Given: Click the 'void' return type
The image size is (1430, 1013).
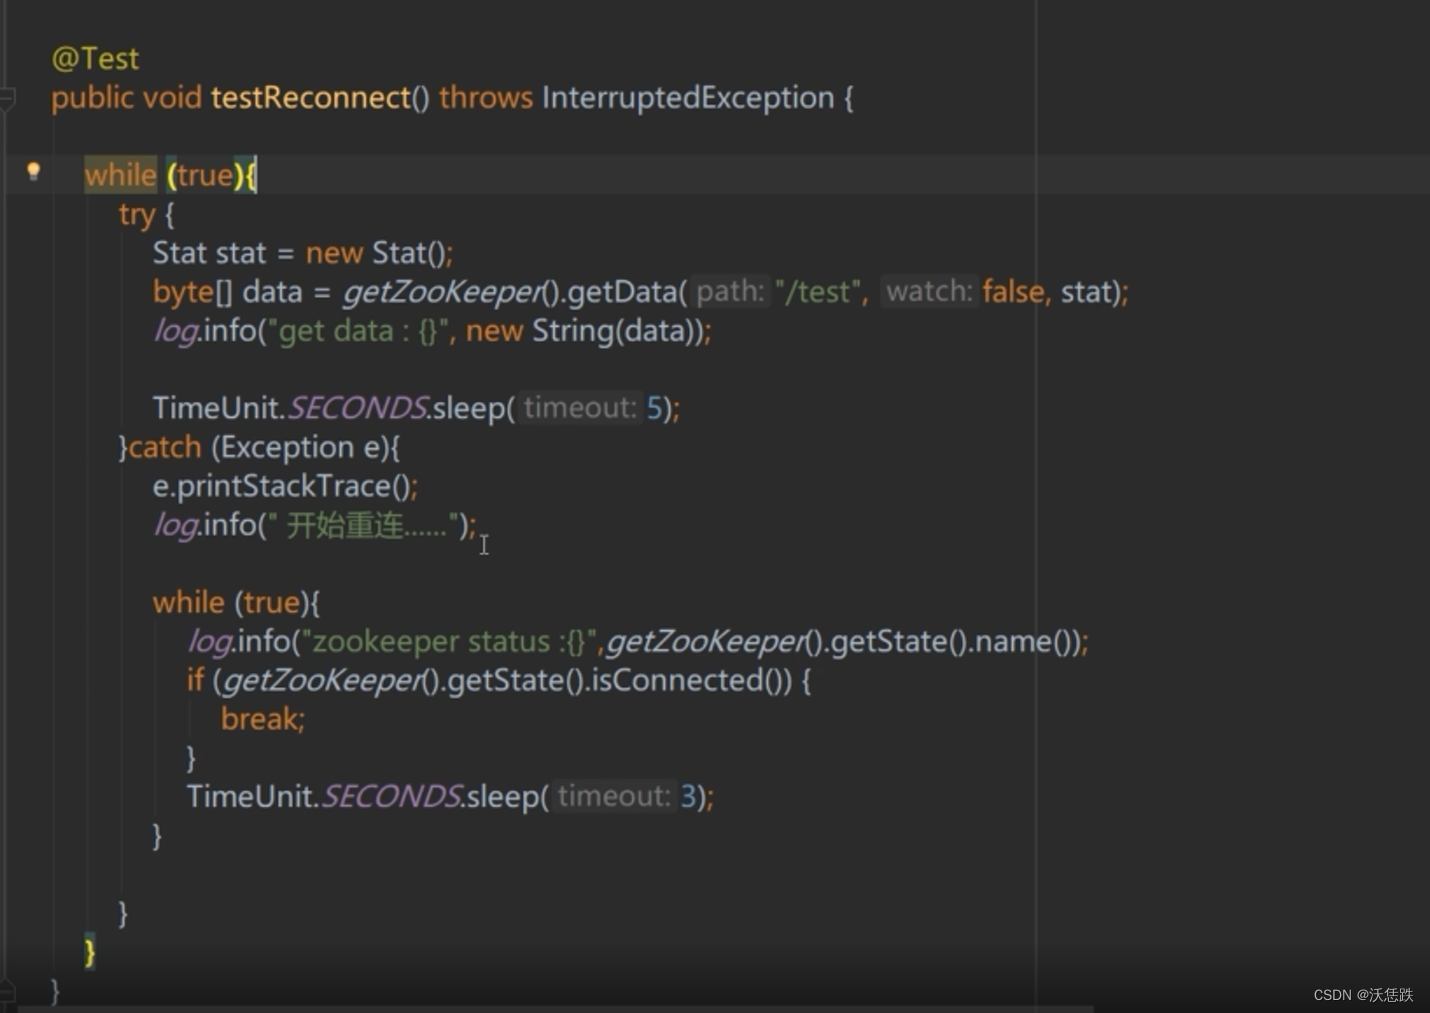Looking at the screenshot, I should 172,98.
